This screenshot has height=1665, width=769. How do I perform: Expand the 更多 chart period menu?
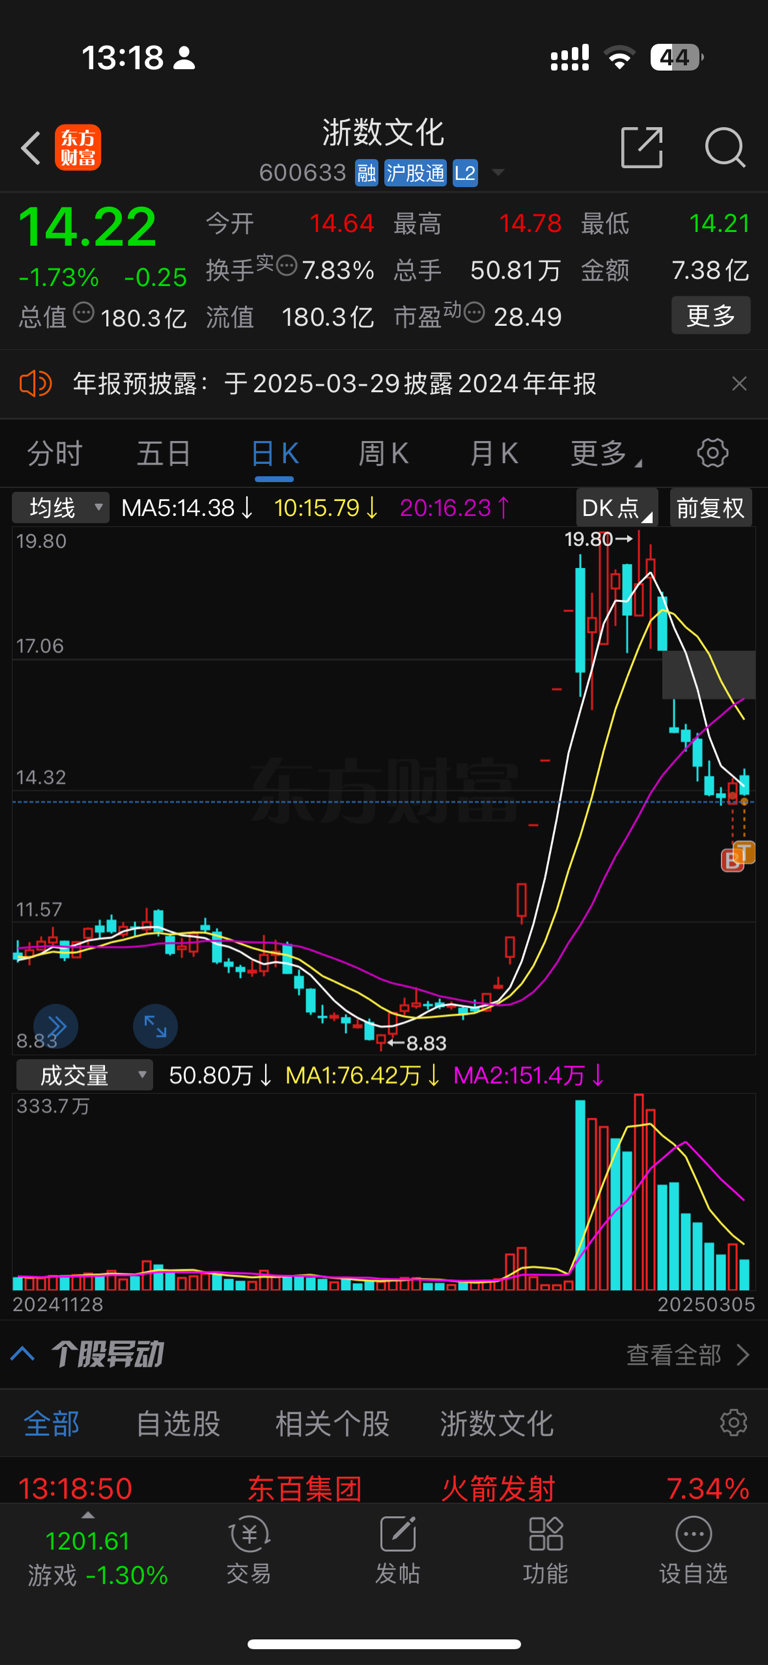coord(606,454)
